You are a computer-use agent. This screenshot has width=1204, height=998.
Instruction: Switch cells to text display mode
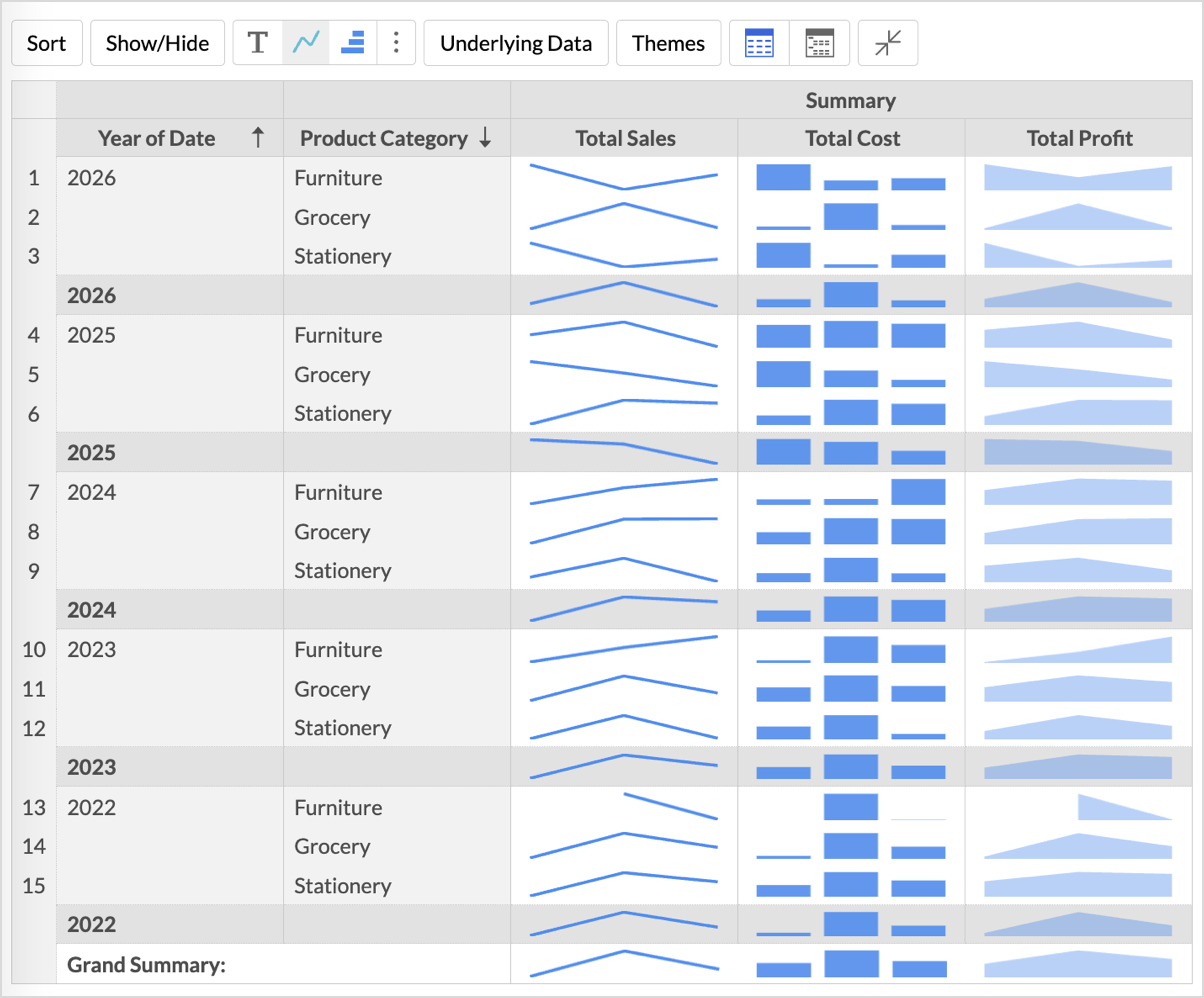pos(257,43)
